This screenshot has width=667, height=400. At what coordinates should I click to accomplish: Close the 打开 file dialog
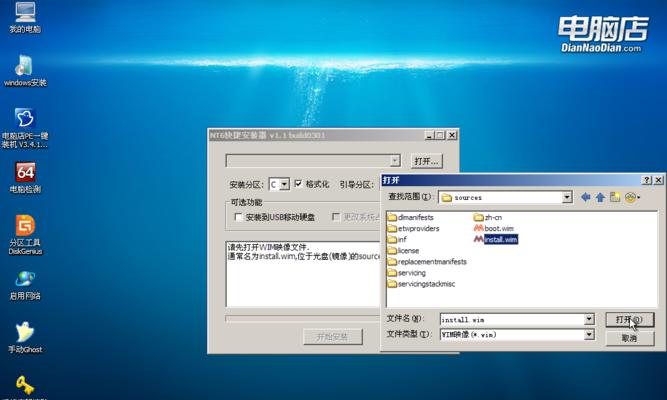pos(658,180)
